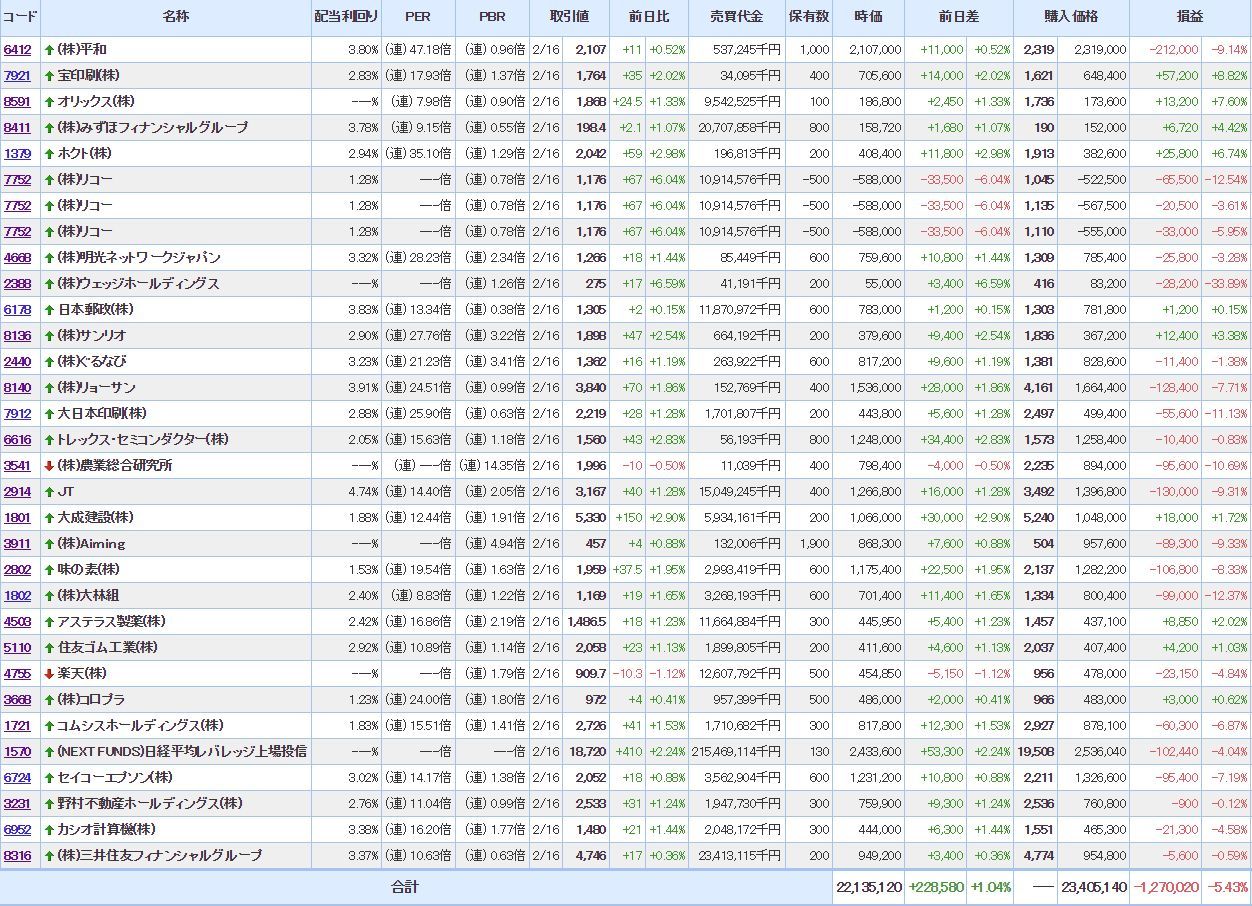1252x906 pixels.
Task: Click the red down arrow beside (株)農業総合研究所
Action: 49,465
